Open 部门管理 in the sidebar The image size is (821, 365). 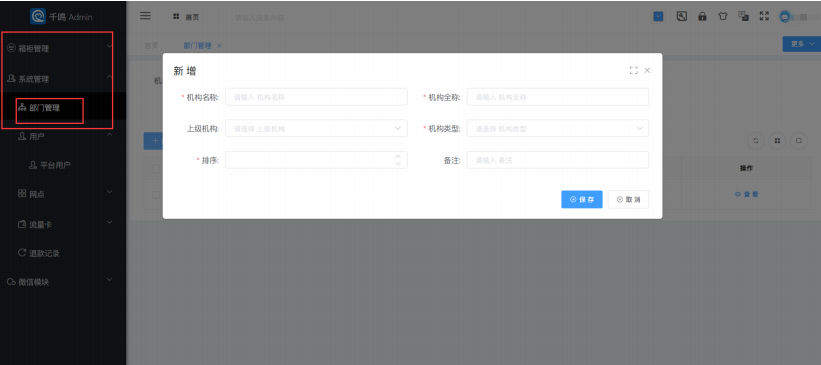click(x=63, y=108)
